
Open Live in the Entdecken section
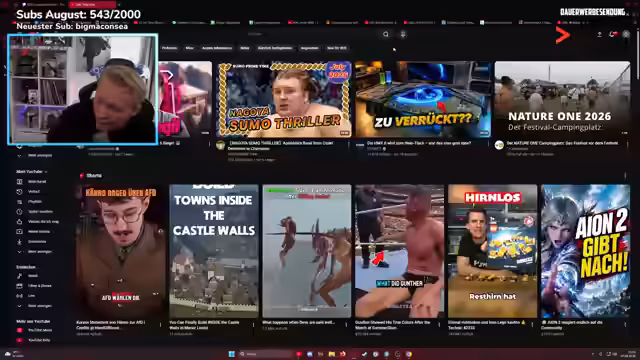(31, 296)
